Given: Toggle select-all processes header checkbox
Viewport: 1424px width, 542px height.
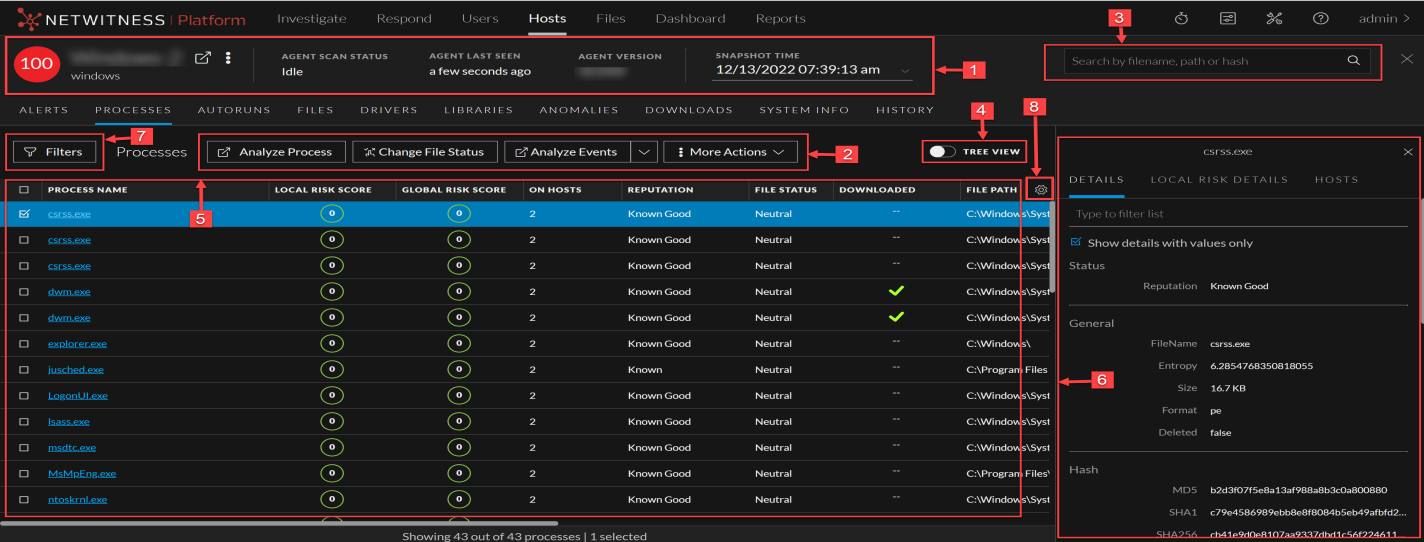Looking at the screenshot, I should (x=25, y=189).
